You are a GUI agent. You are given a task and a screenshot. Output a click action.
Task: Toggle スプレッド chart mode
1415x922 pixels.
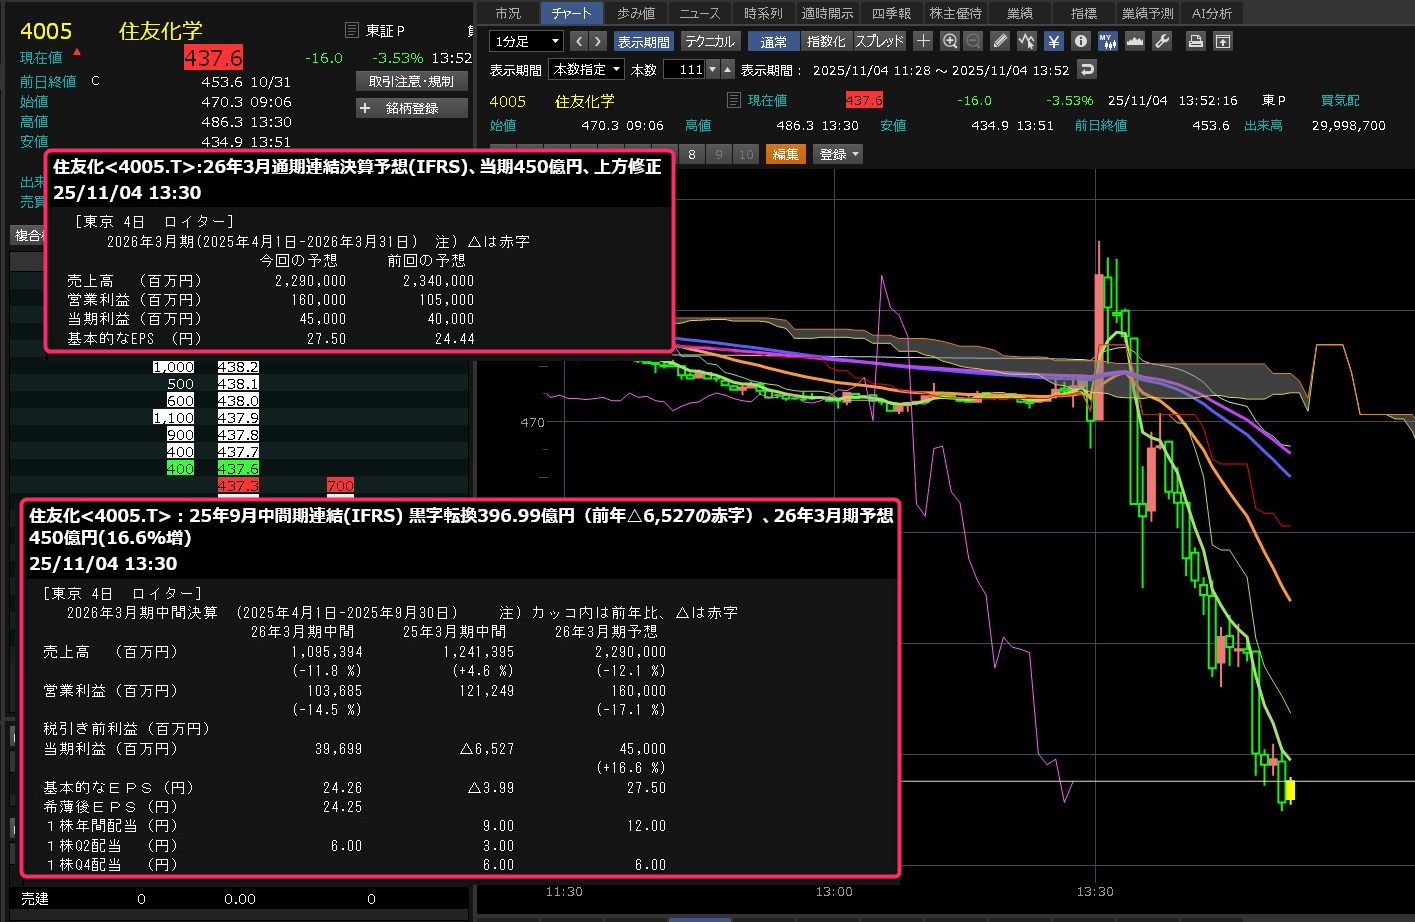coord(879,41)
